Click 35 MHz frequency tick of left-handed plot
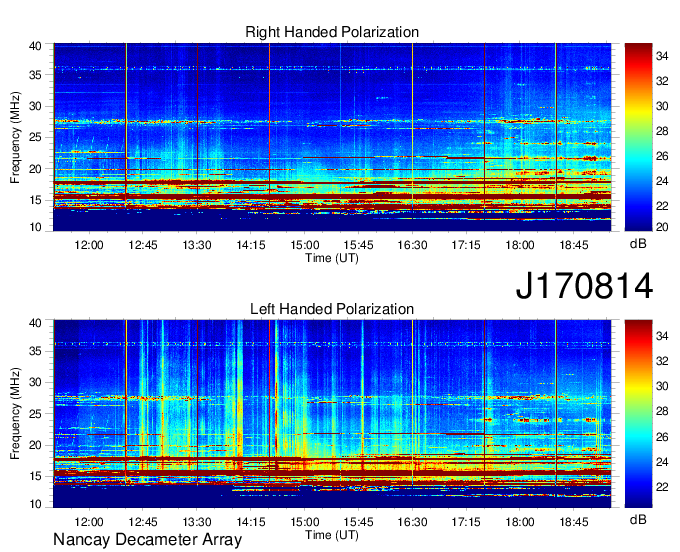Viewport: 680px width, 552px height. pyautogui.click(x=35, y=351)
